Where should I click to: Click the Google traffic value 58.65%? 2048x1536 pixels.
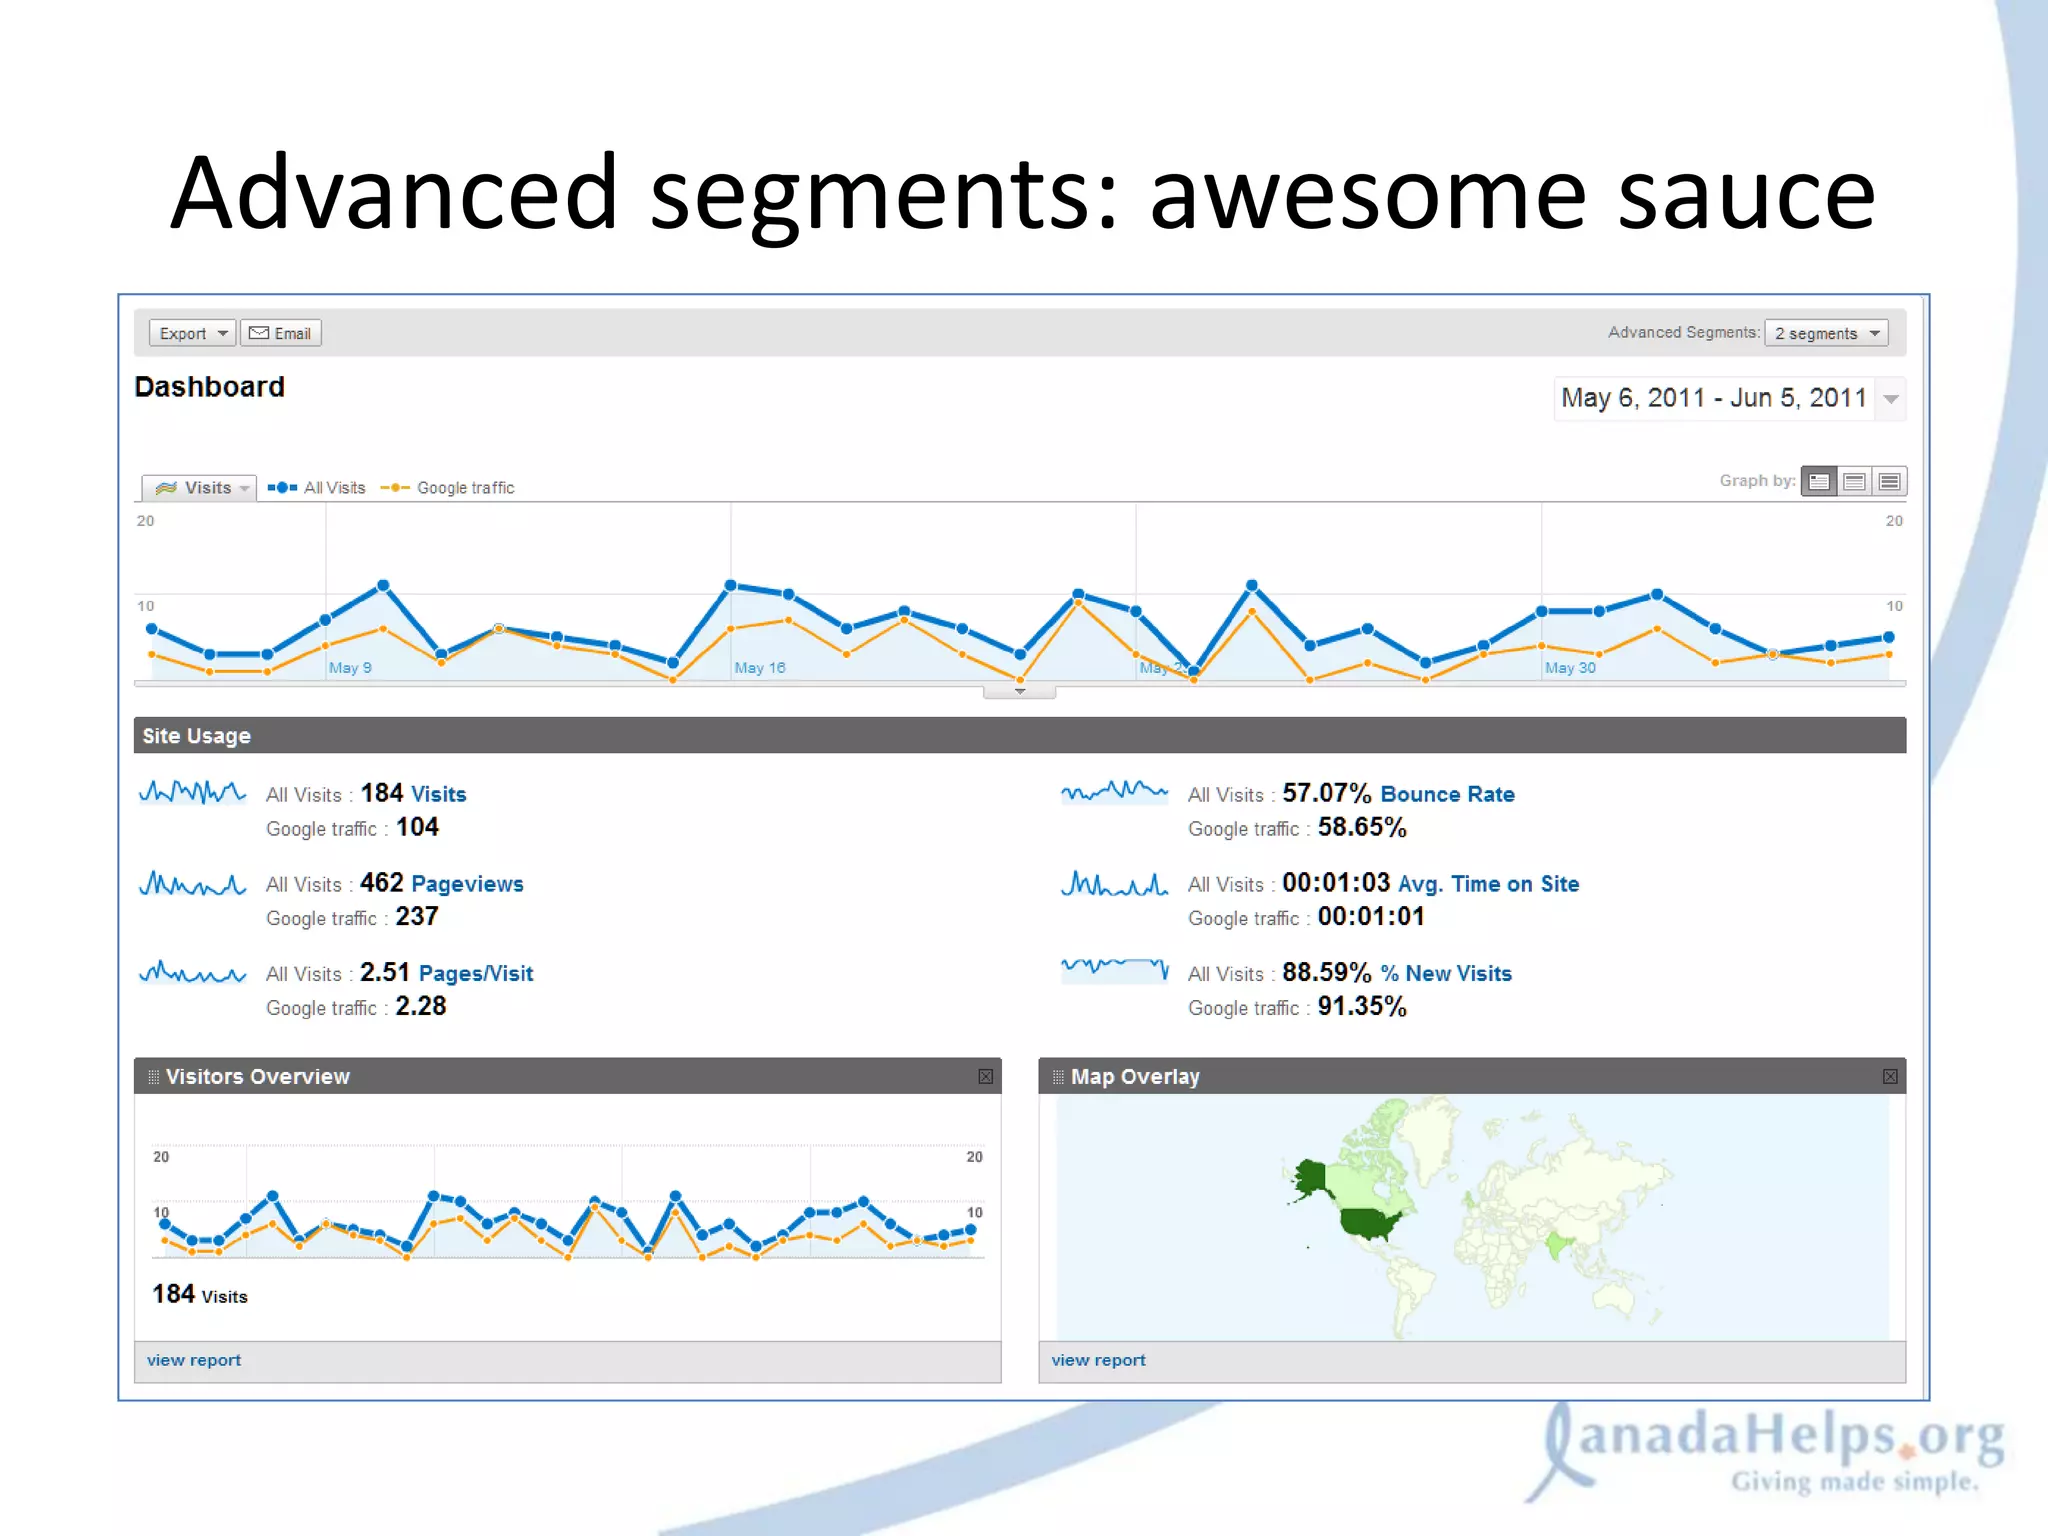pos(1362,827)
